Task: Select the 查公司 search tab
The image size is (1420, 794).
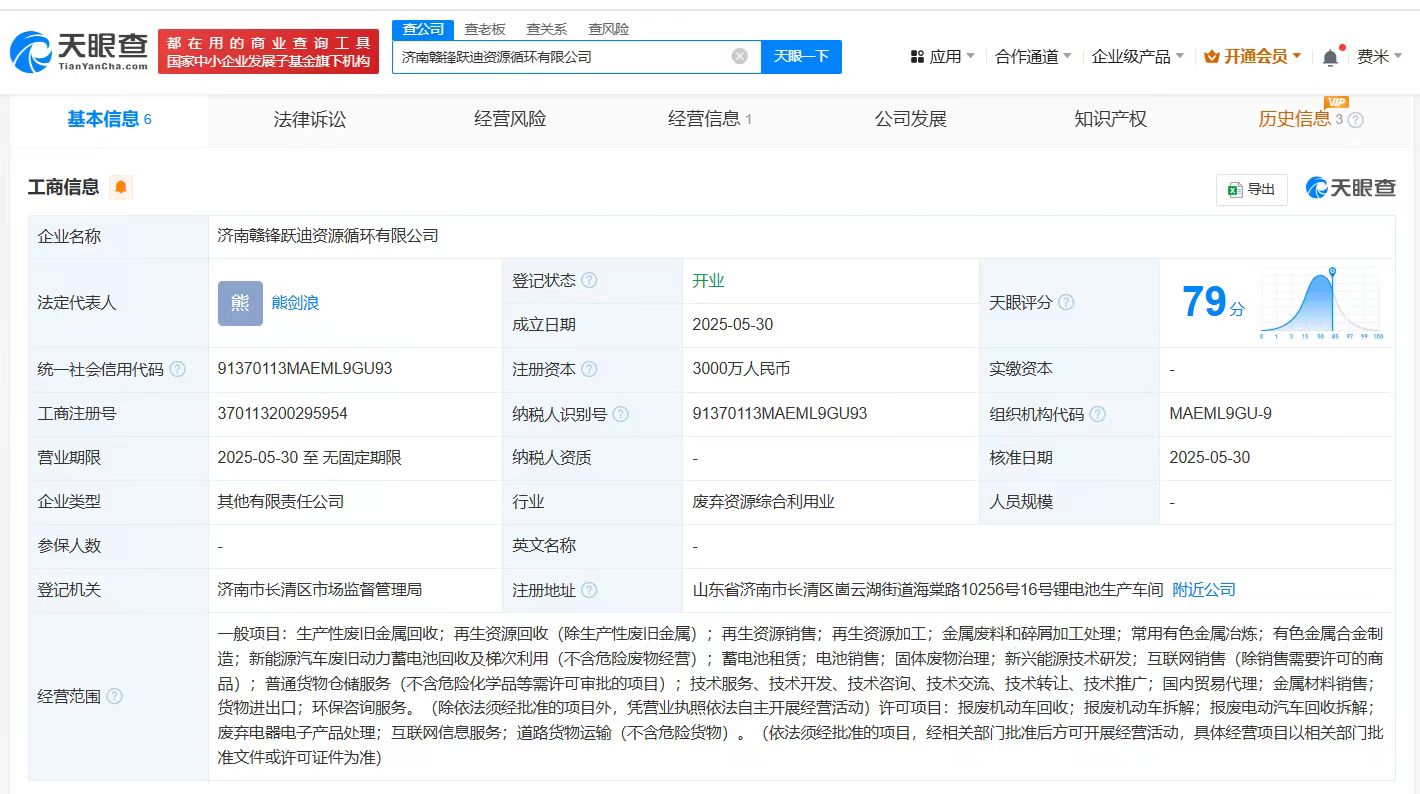Action: coord(423,29)
